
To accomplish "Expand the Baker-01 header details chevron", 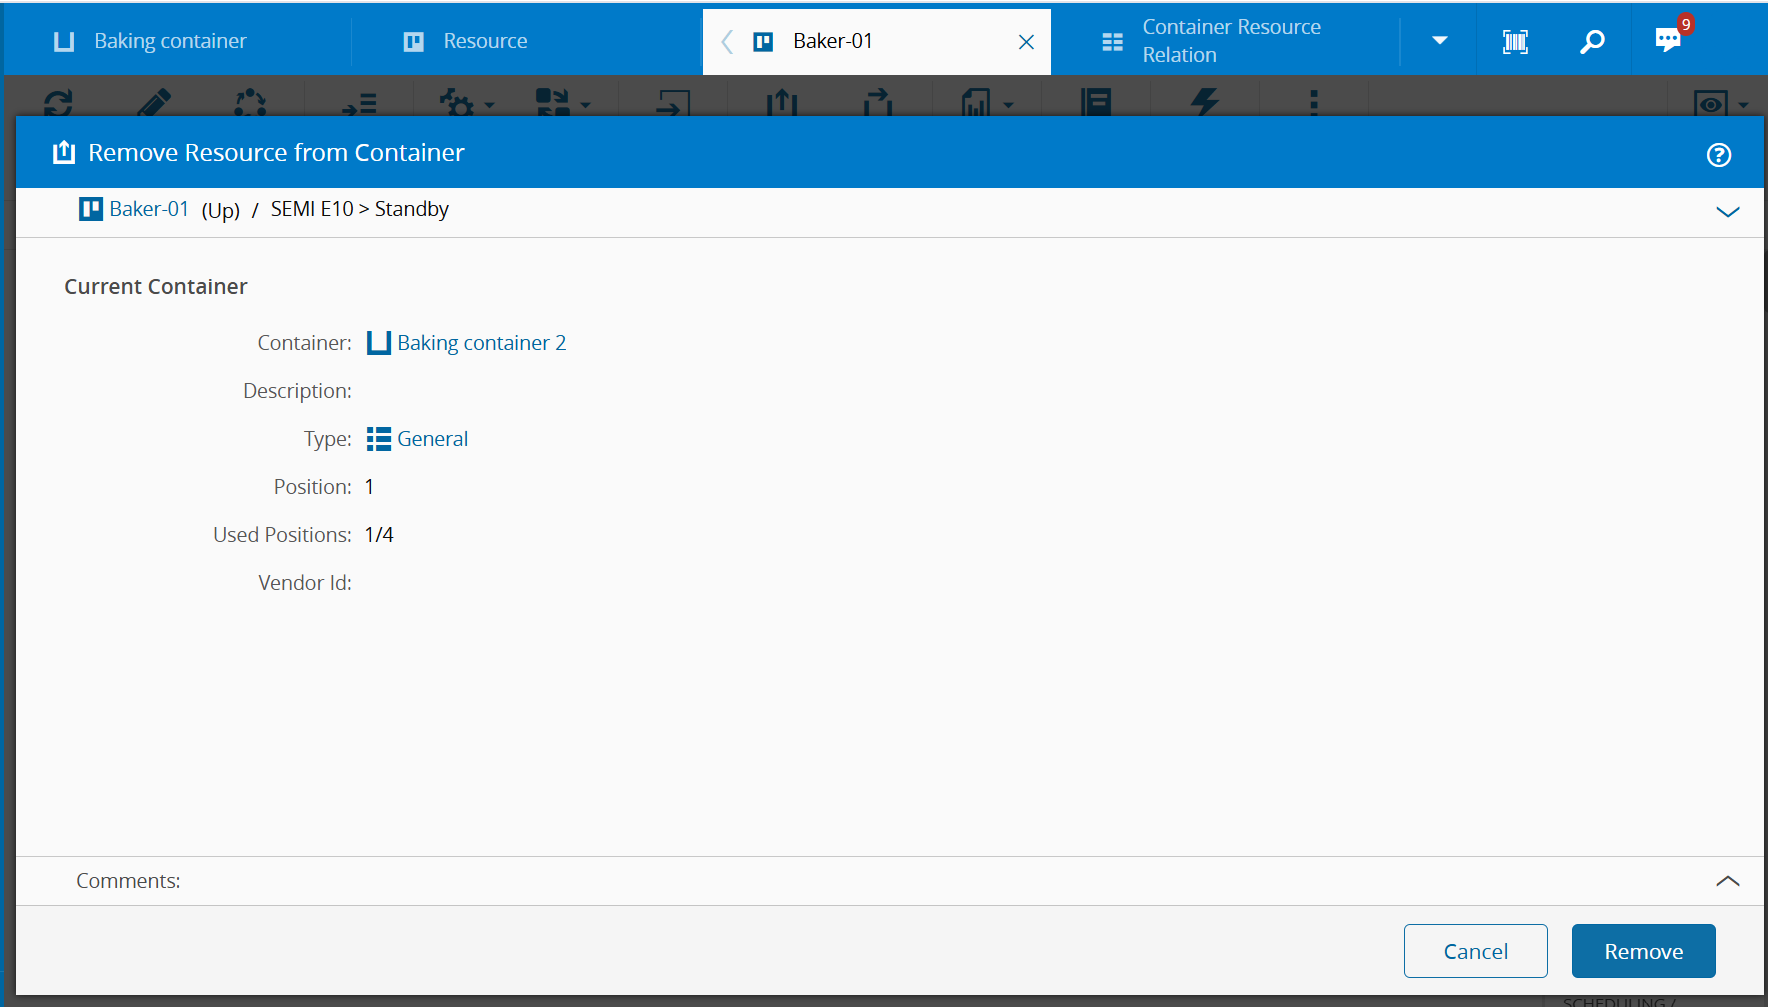I will tap(1728, 212).
